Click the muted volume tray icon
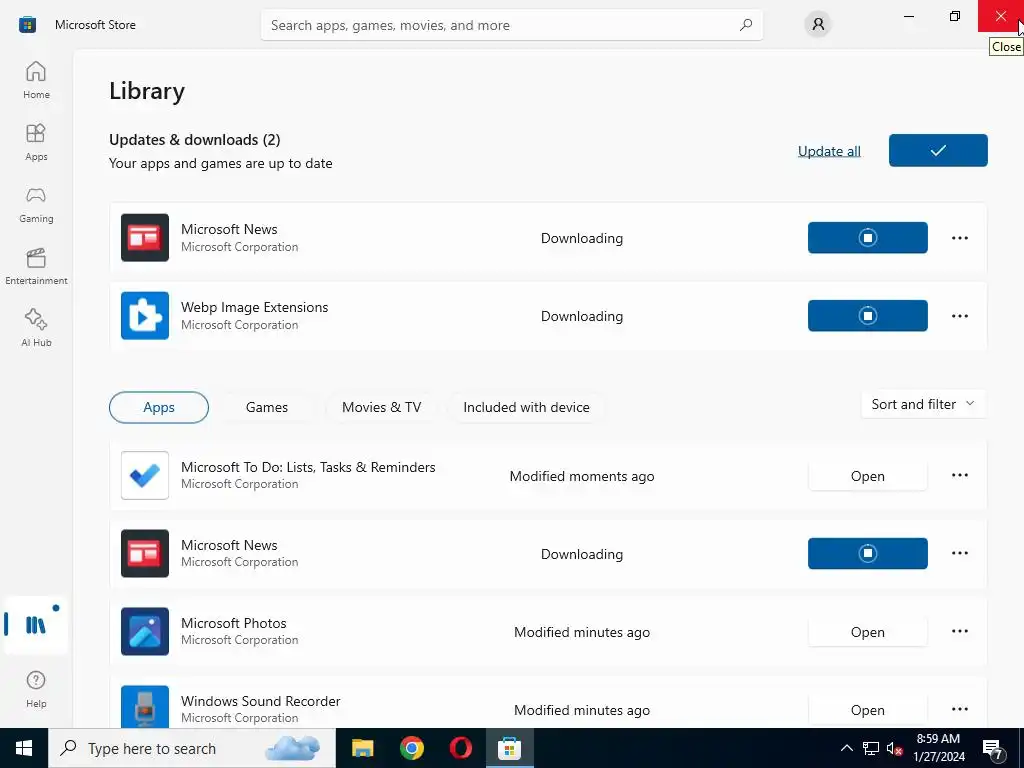The image size is (1024, 768). [x=894, y=748]
